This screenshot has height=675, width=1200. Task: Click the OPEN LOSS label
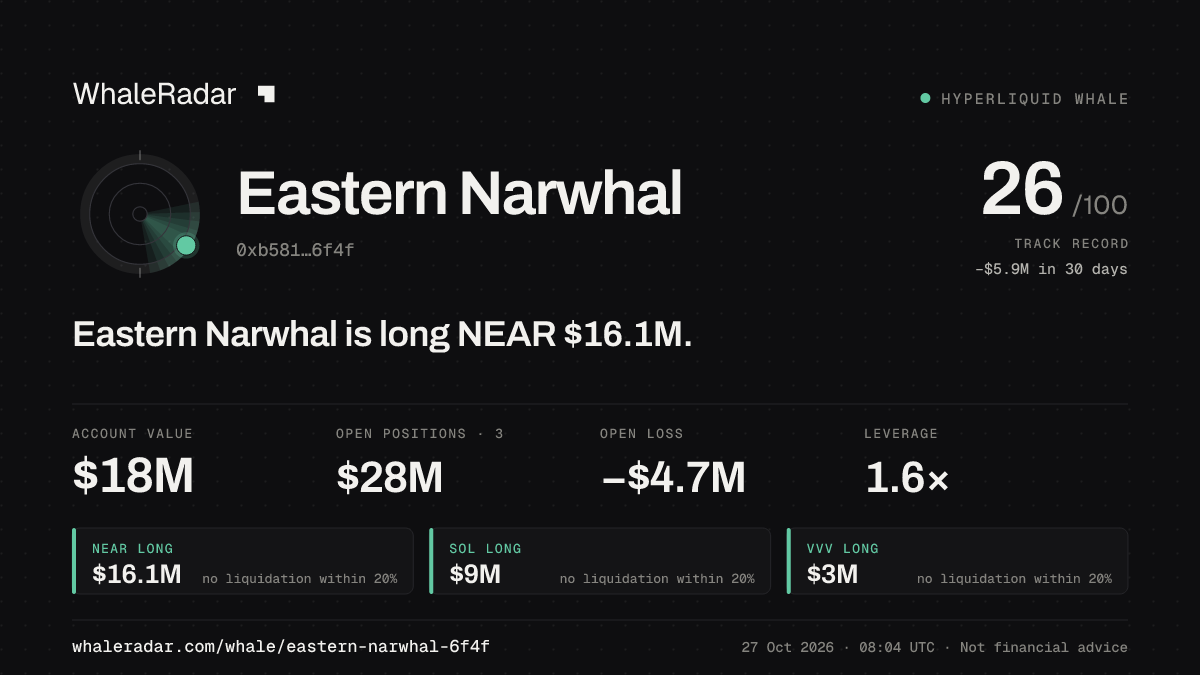click(x=642, y=434)
